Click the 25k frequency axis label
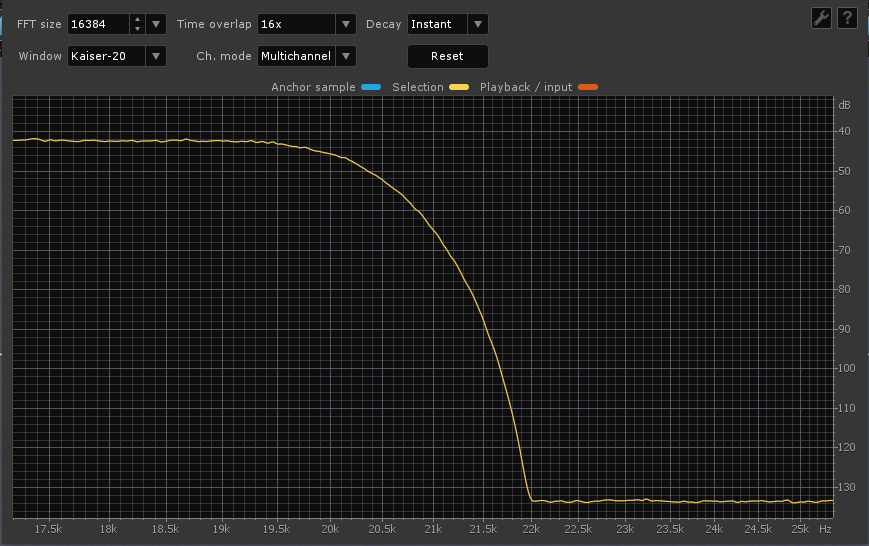The width and height of the screenshot is (869, 546). coord(800,529)
